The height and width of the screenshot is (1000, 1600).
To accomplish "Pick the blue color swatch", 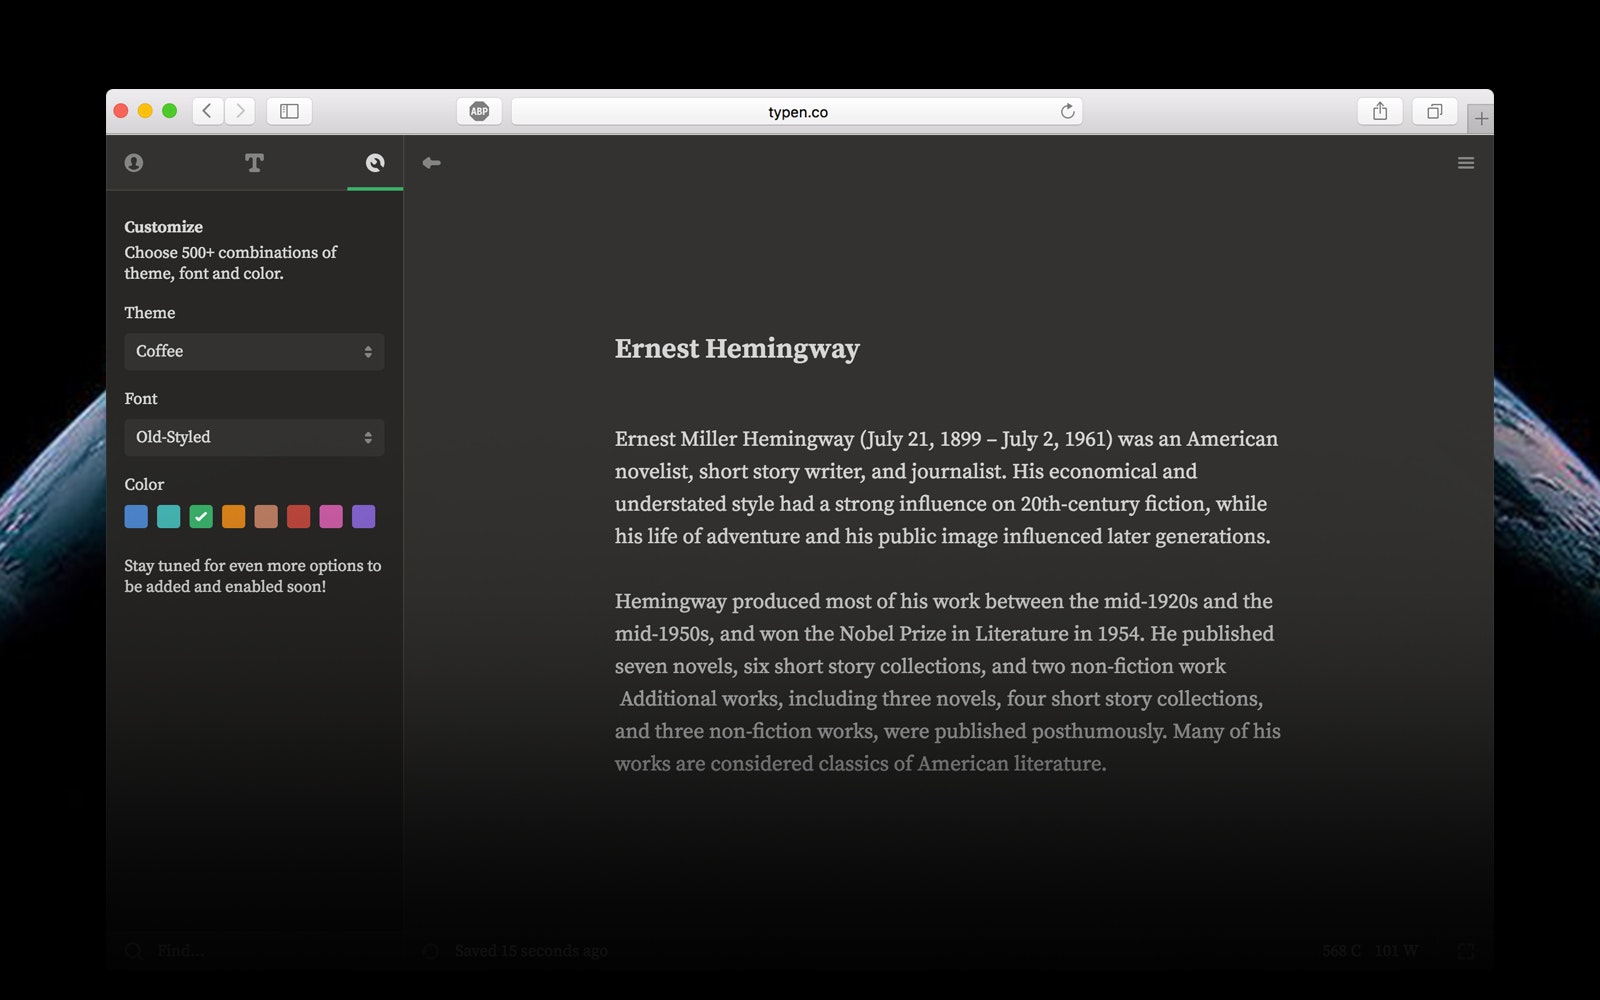I will (136, 516).
